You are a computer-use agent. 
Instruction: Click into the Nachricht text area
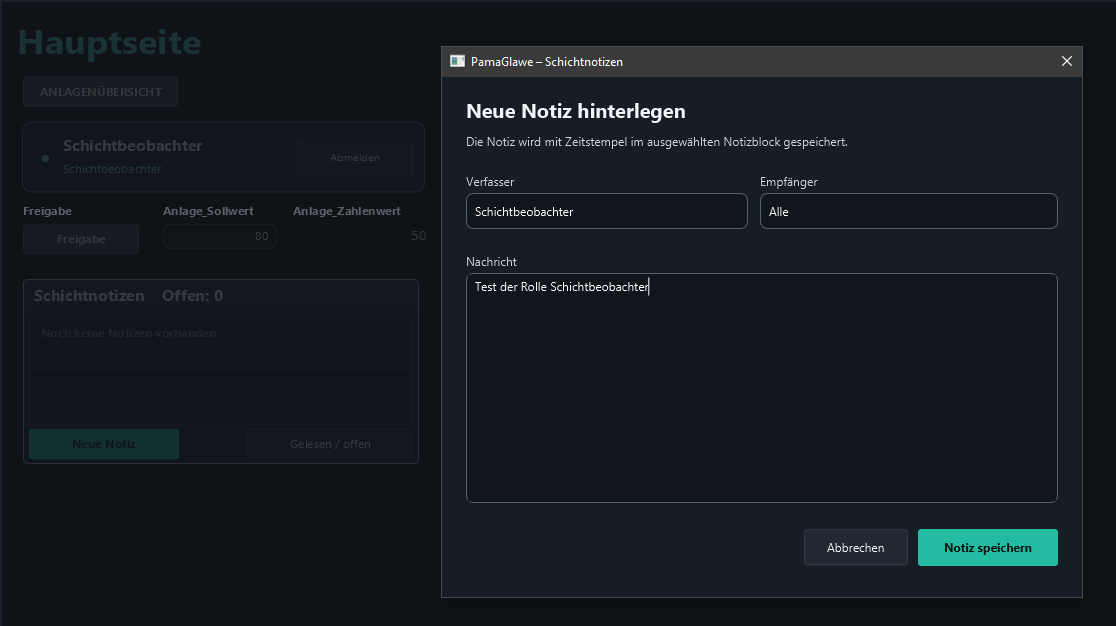(x=762, y=388)
